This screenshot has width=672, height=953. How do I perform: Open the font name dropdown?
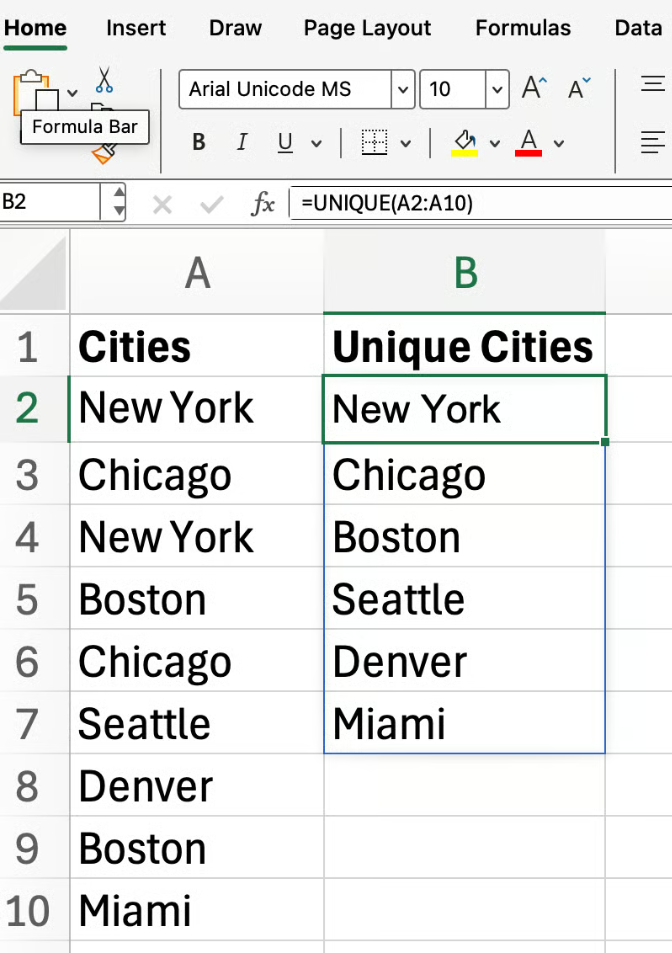pos(403,90)
